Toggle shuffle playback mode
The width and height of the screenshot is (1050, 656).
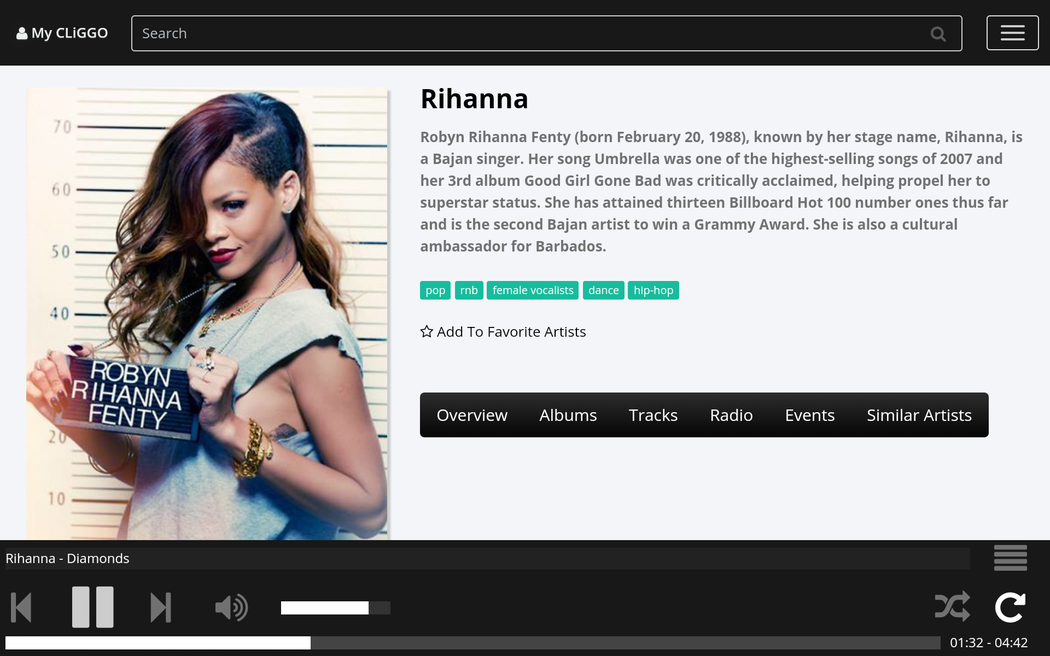coord(952,606)
